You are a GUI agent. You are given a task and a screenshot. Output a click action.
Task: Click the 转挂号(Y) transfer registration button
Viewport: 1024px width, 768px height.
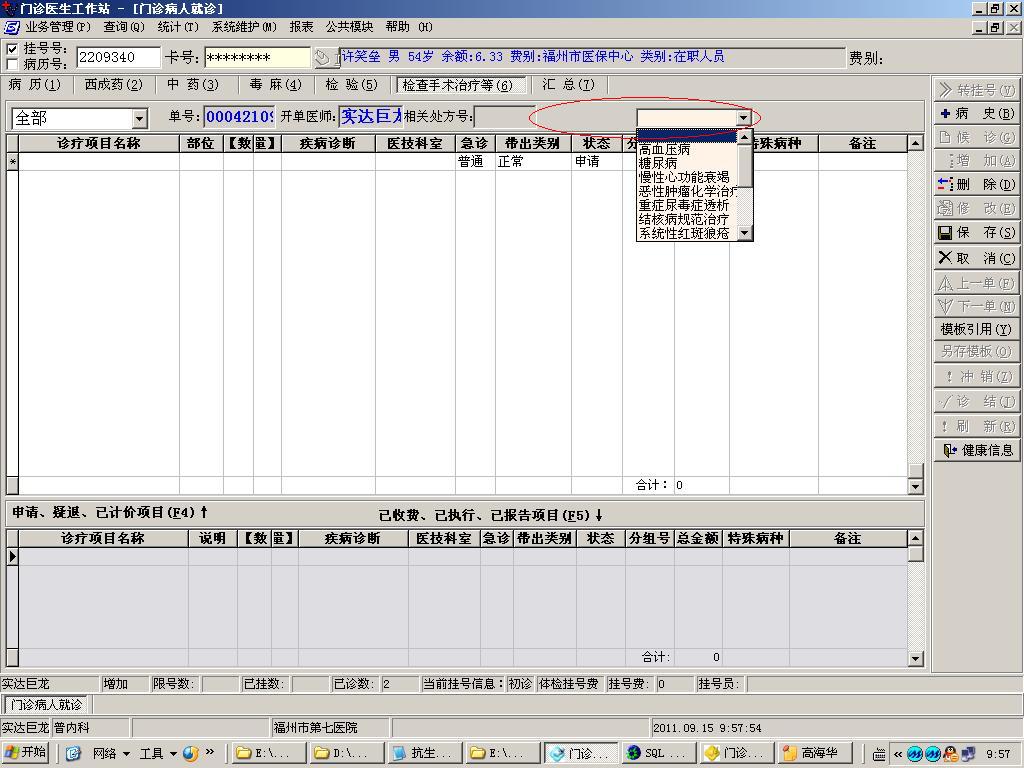976,89
